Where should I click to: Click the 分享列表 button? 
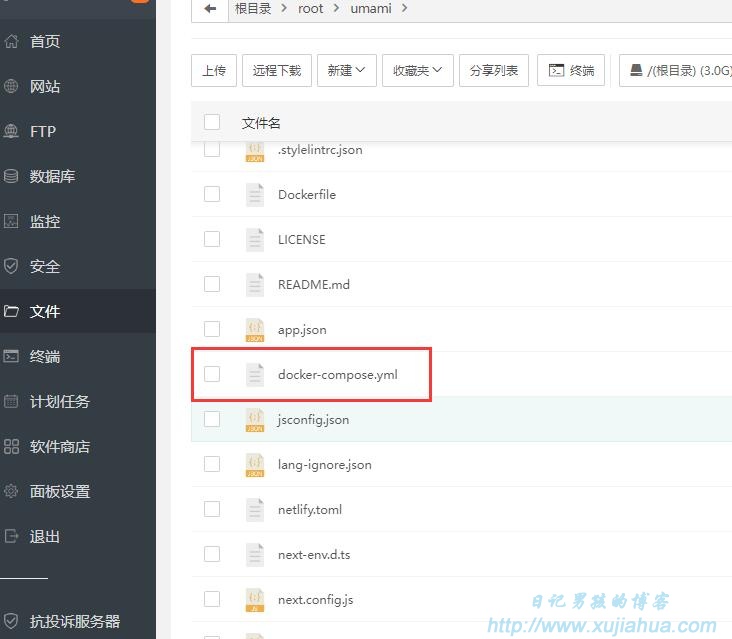coord(494,70)
